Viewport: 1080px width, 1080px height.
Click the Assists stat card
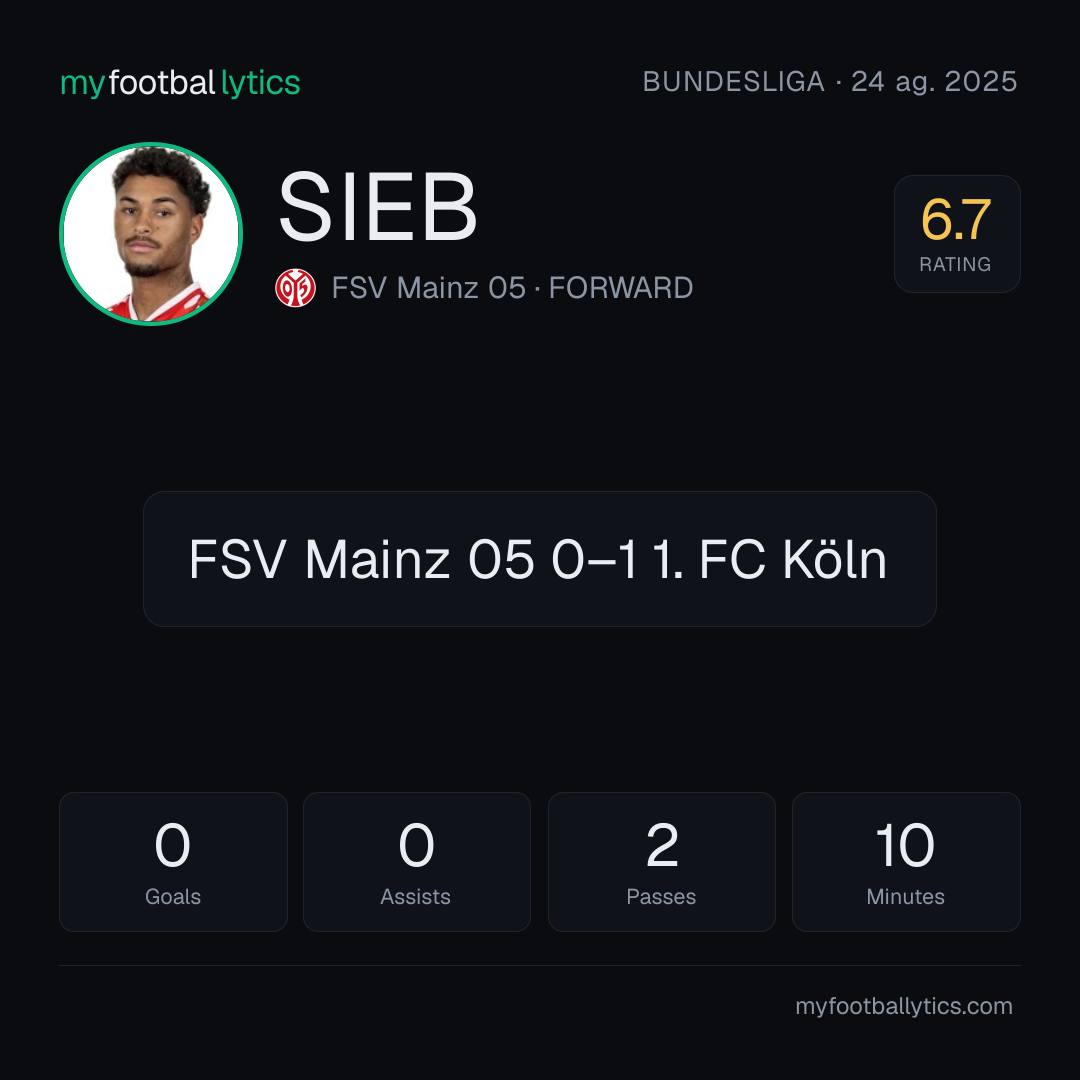pyautogui.click(x=417, y=862)
